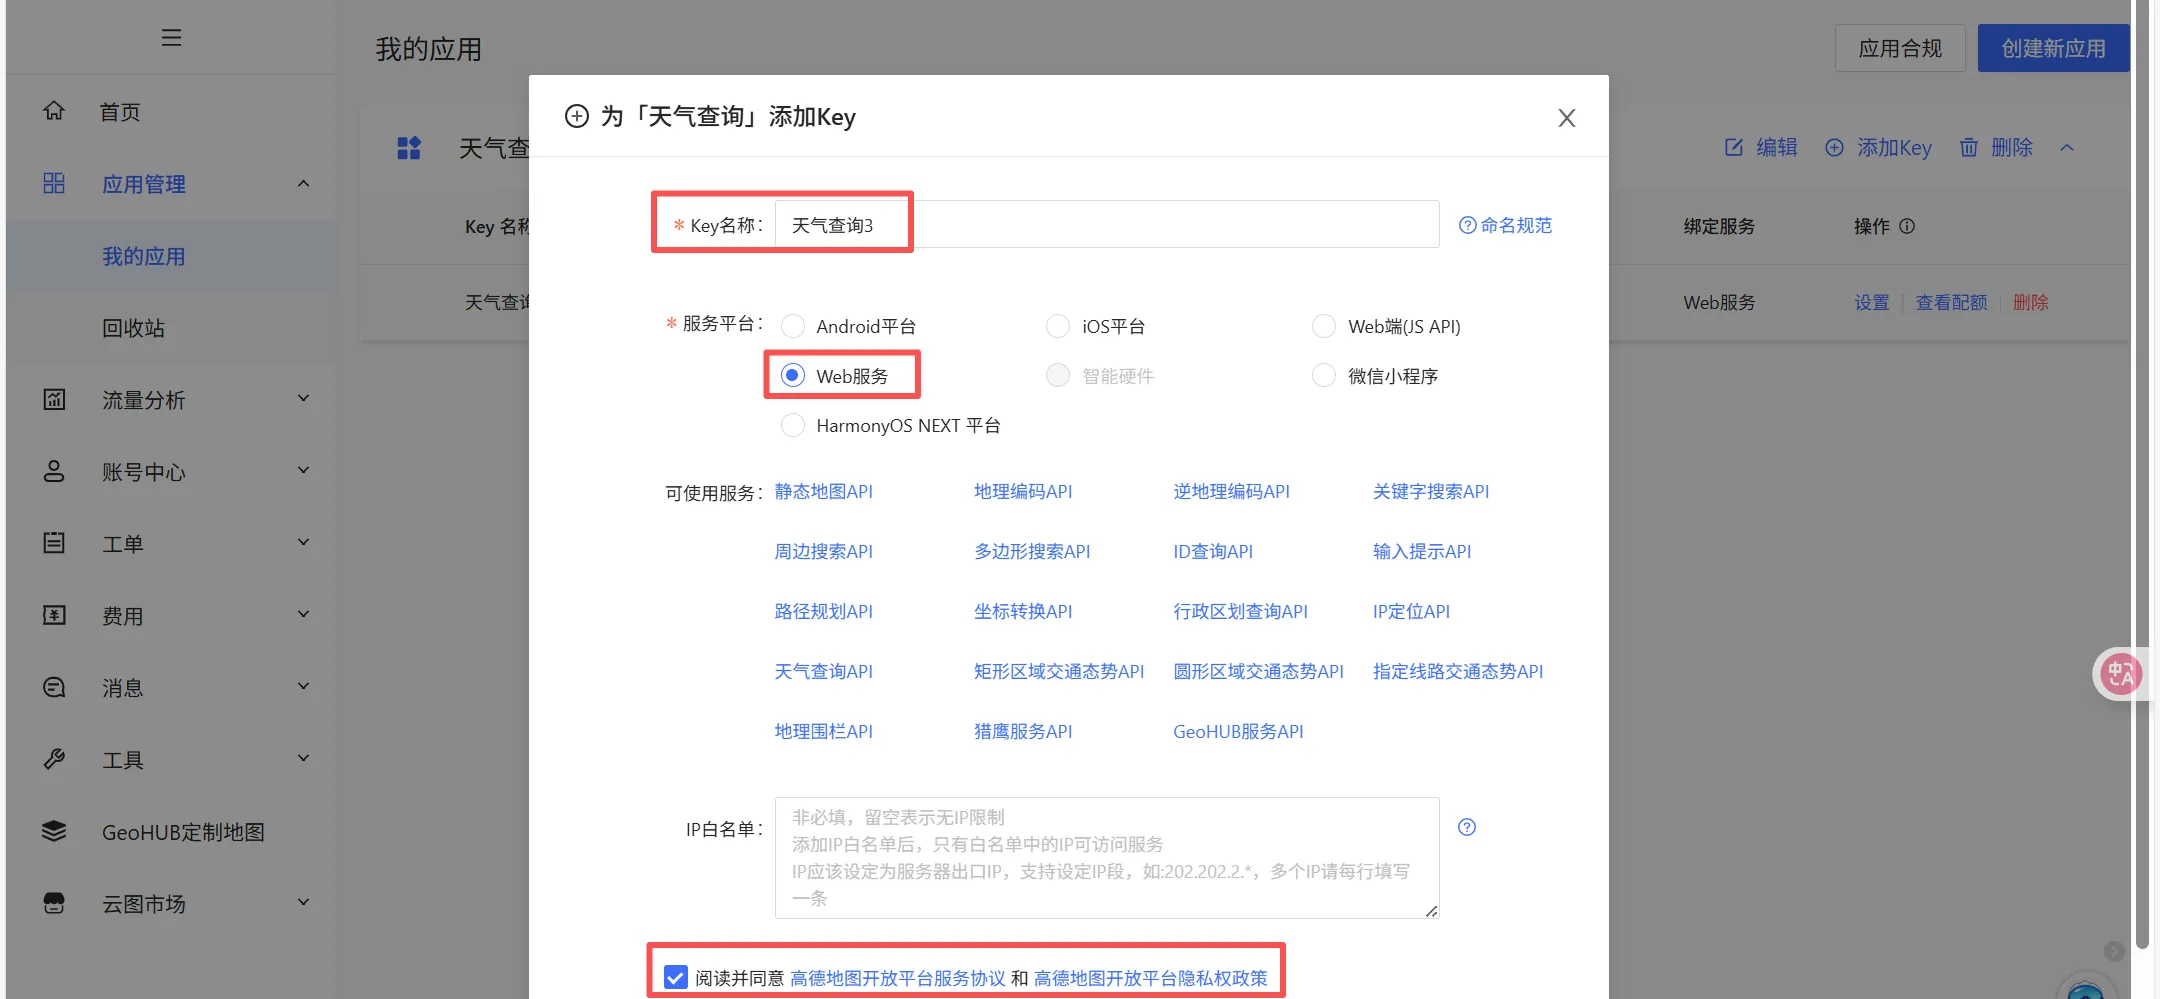Open 流量分析 menu label
Image resolution: width=2160 pixels, height=999 pixels.
click(144, 400)
